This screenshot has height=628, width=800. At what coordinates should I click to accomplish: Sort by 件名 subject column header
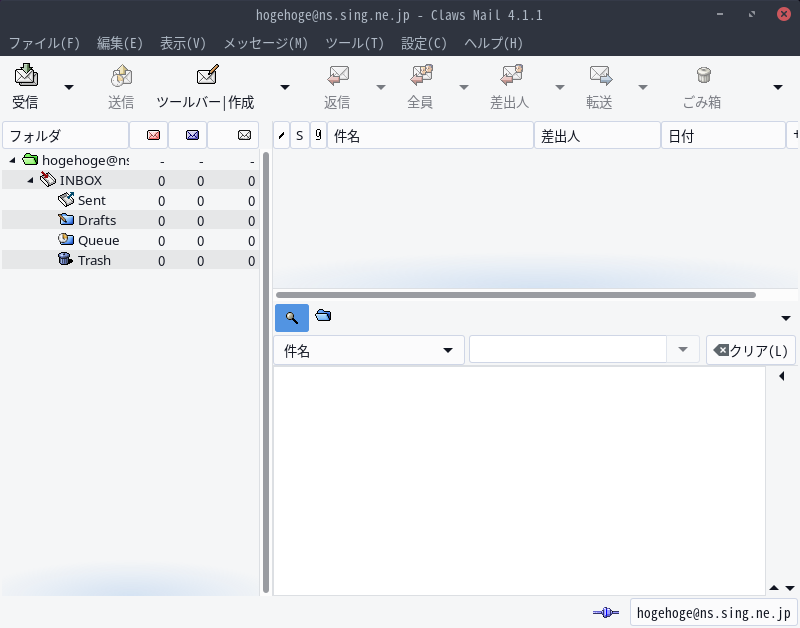pos(430,135)
